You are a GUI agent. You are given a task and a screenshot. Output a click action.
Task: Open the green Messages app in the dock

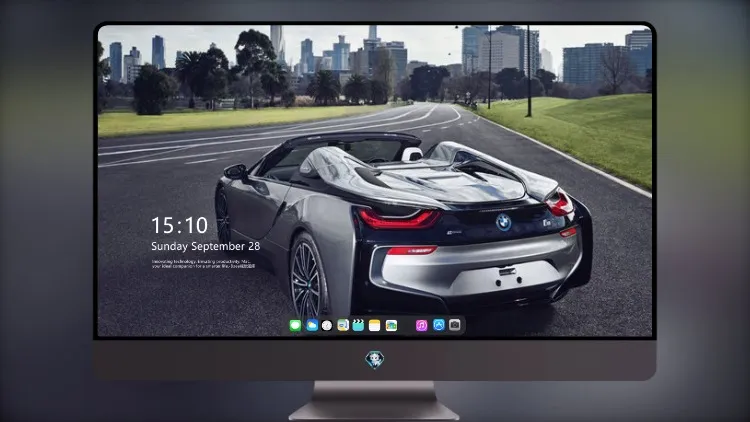click(295, 325)
